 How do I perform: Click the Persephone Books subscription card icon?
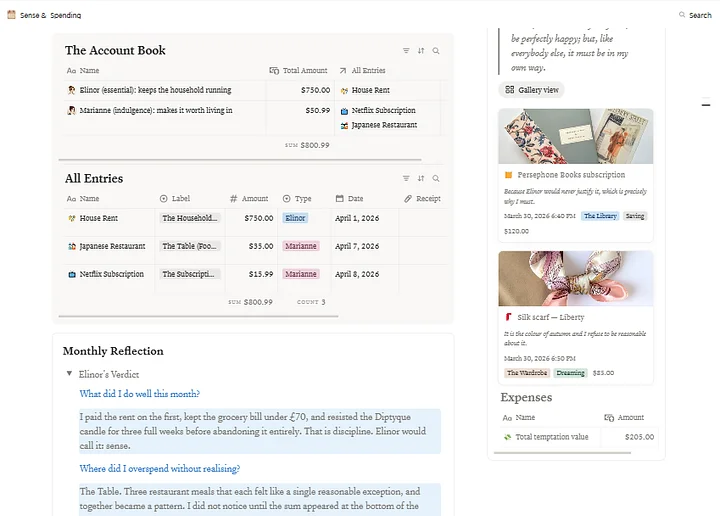pos(508,175)
